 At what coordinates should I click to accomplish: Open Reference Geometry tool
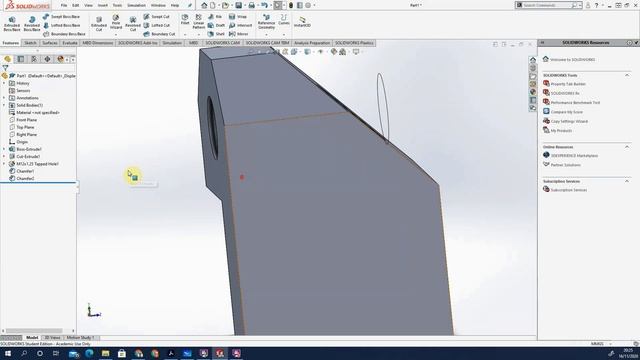pyautogui.click(x=267, y=22)
